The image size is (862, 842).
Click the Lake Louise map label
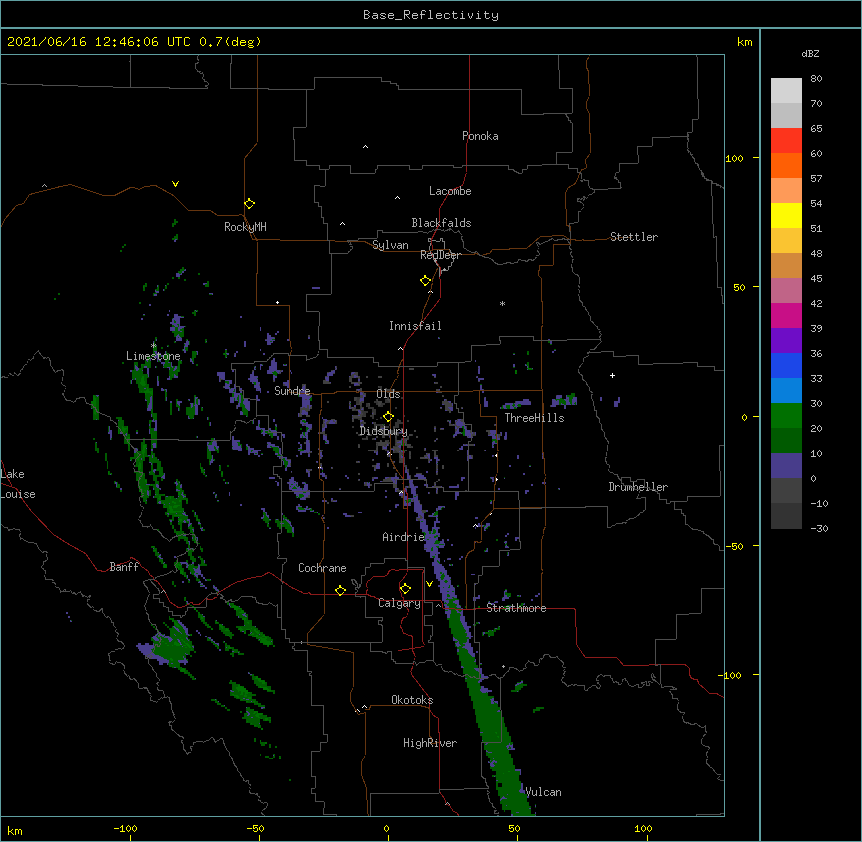(x=18, y=484)
